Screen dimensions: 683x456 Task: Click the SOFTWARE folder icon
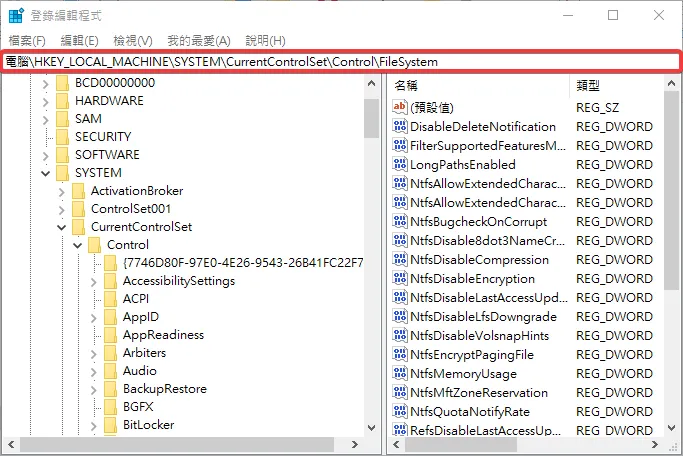point(63,155)
